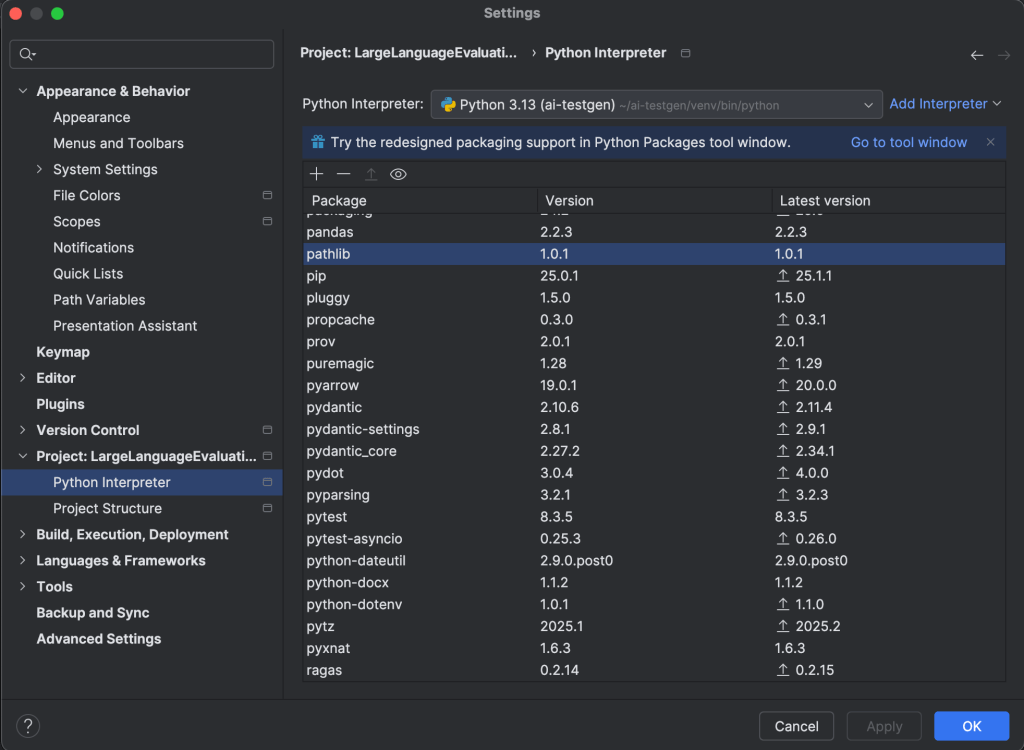Click the minus icon to uninstall package
Screen dimensions: 1024x750
click(x=344, y=174)
